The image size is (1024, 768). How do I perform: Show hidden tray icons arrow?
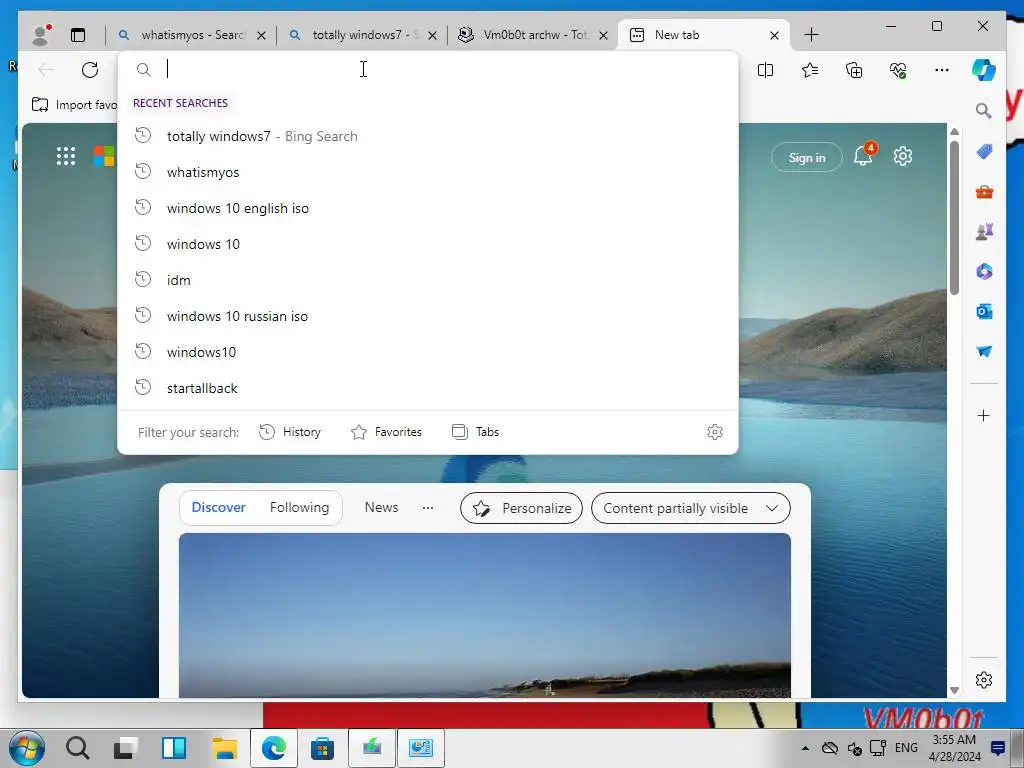click(x=805, y=748)
